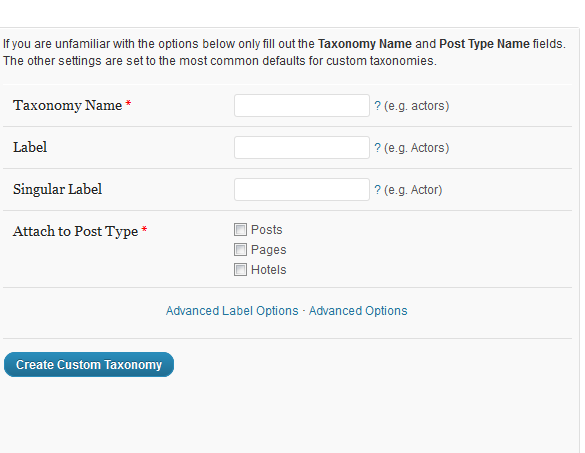
Task: Select the Pages label text
Action: [x=269, y=250]
